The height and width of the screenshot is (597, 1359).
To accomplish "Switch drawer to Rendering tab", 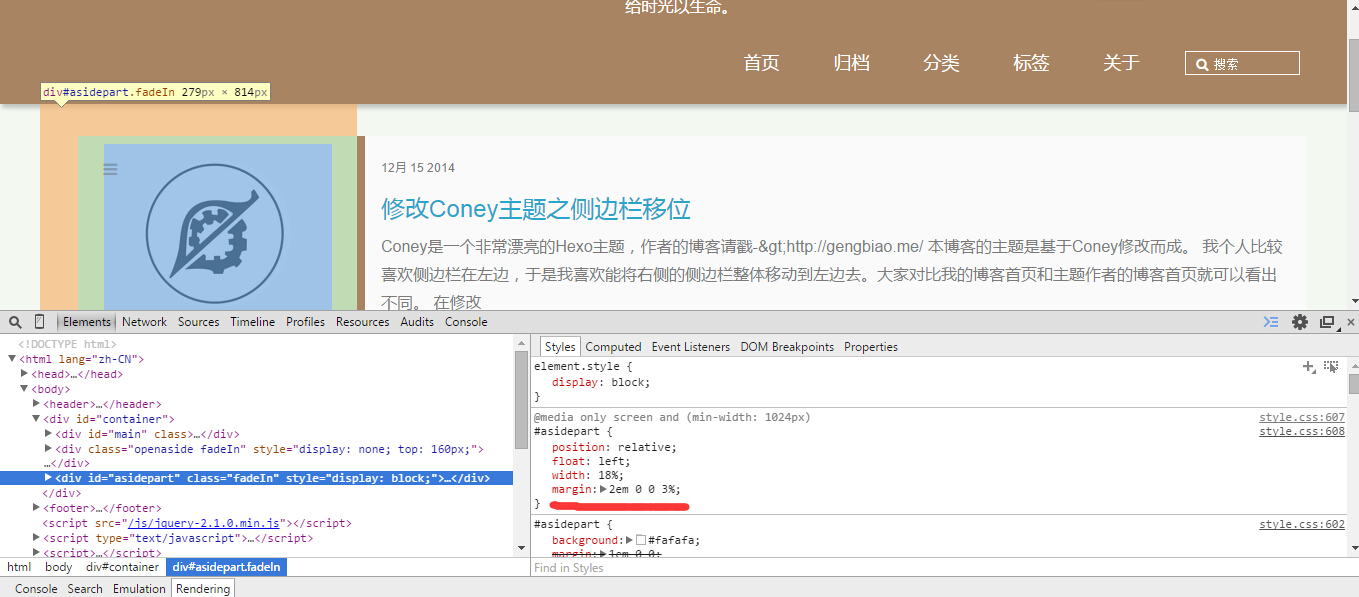I will coord(203,589).
